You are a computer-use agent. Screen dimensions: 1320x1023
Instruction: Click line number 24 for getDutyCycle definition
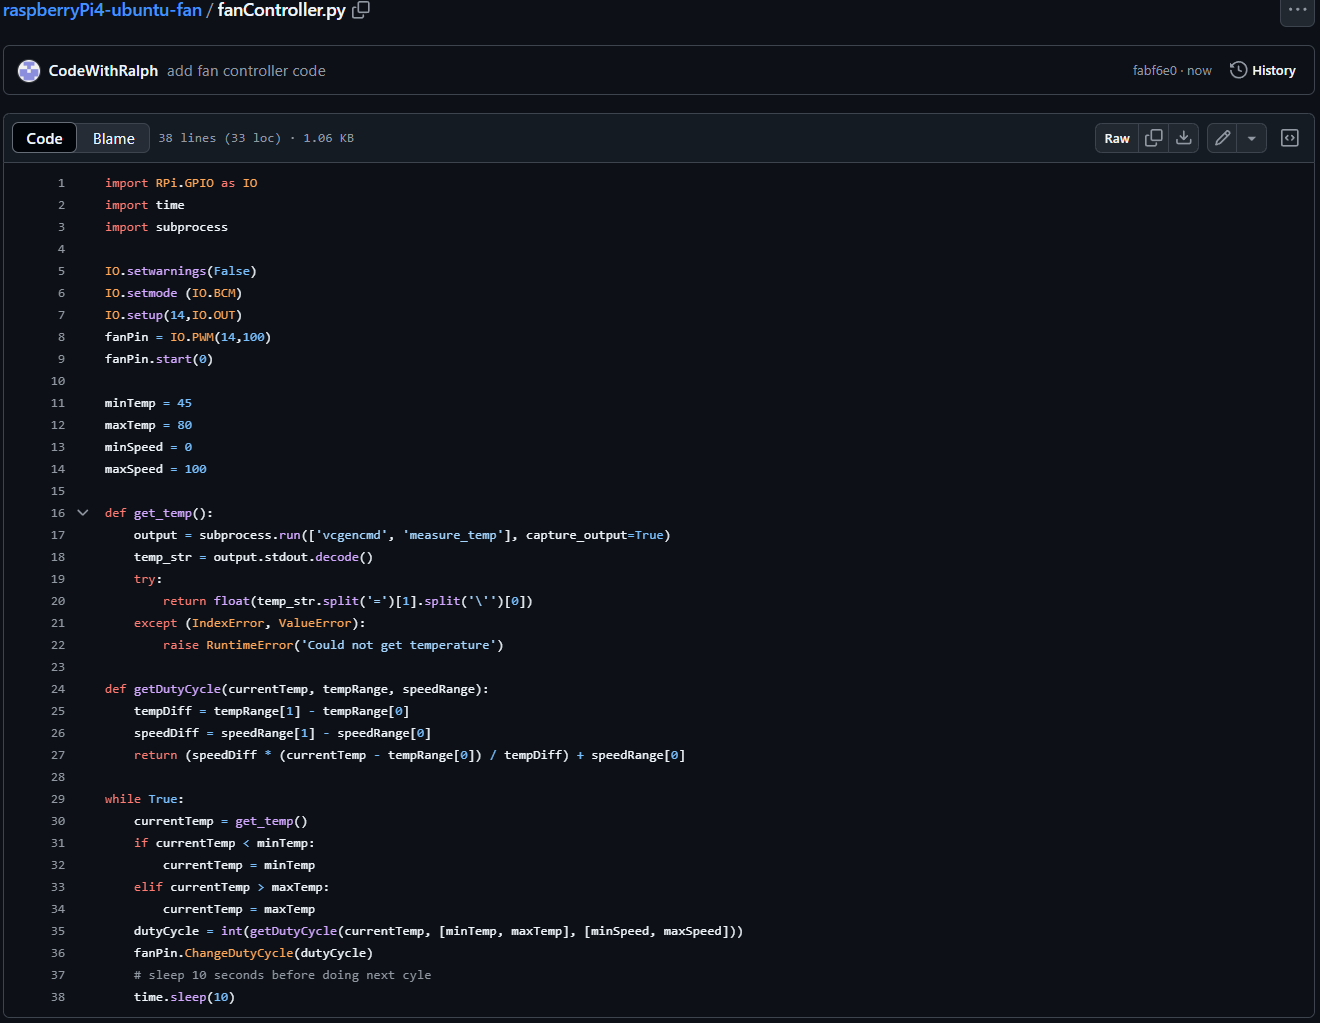pyautogui.click(x=58, y=689)
